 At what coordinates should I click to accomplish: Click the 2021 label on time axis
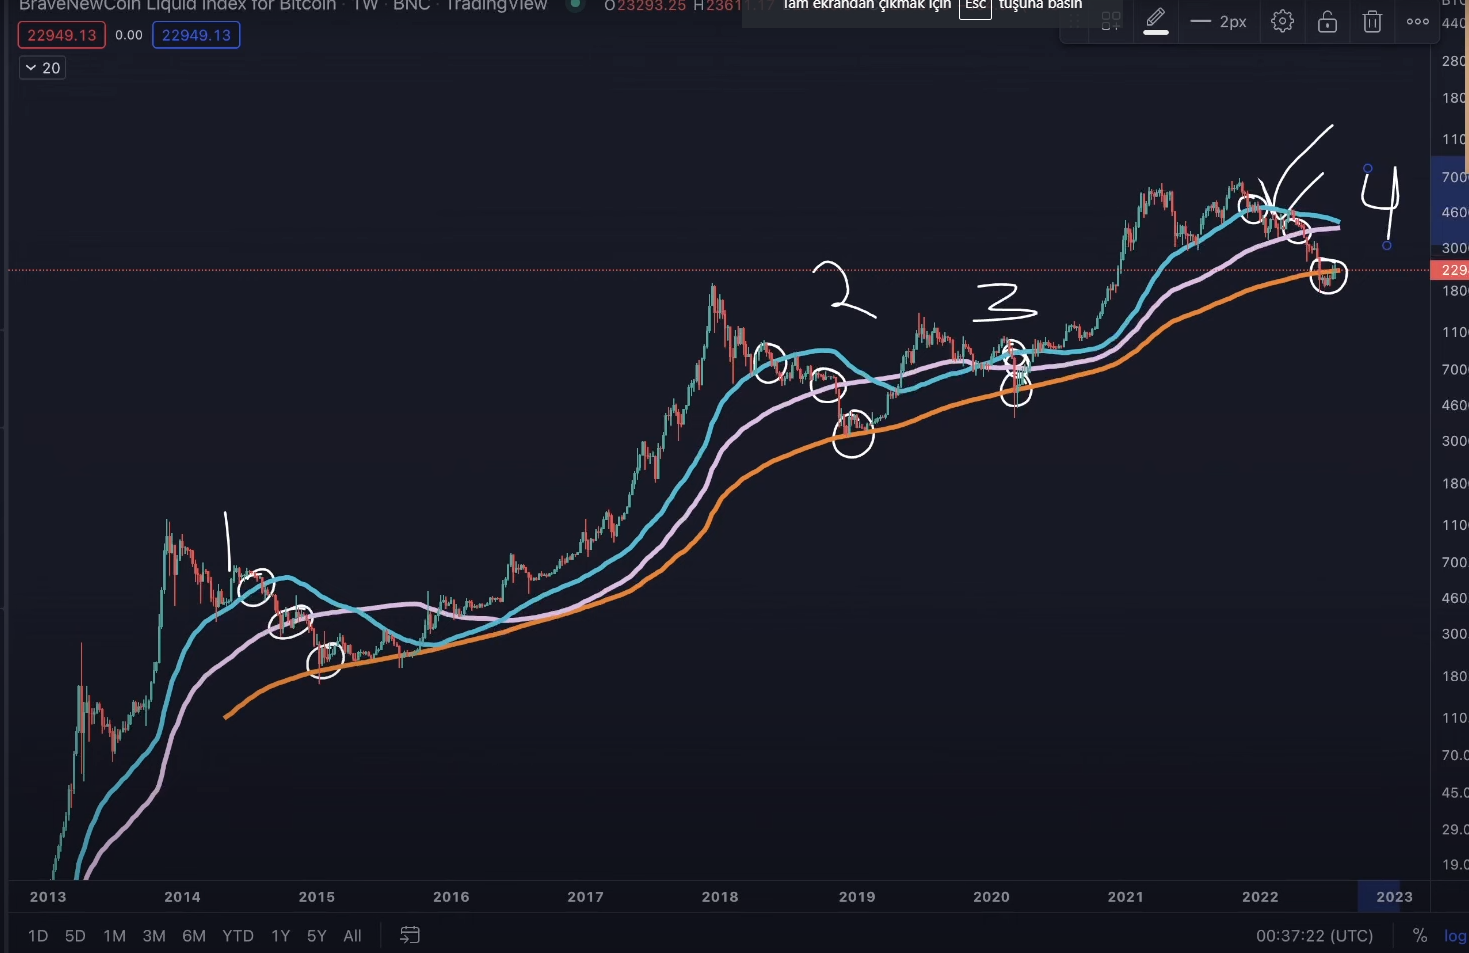coord(1126,897)
